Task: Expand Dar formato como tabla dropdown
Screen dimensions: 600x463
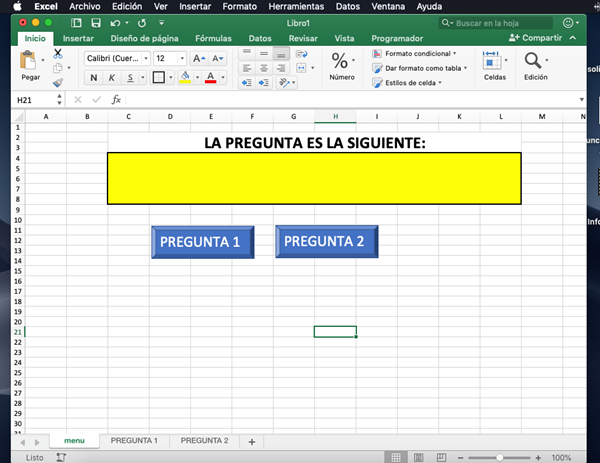Action: tap(465, 68)
